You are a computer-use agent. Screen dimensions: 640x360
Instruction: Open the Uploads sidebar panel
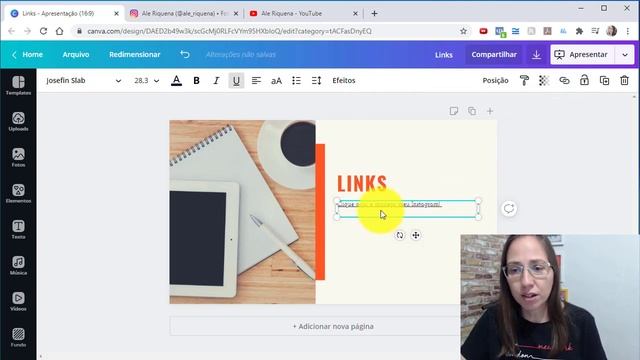[x=18, y=122]
